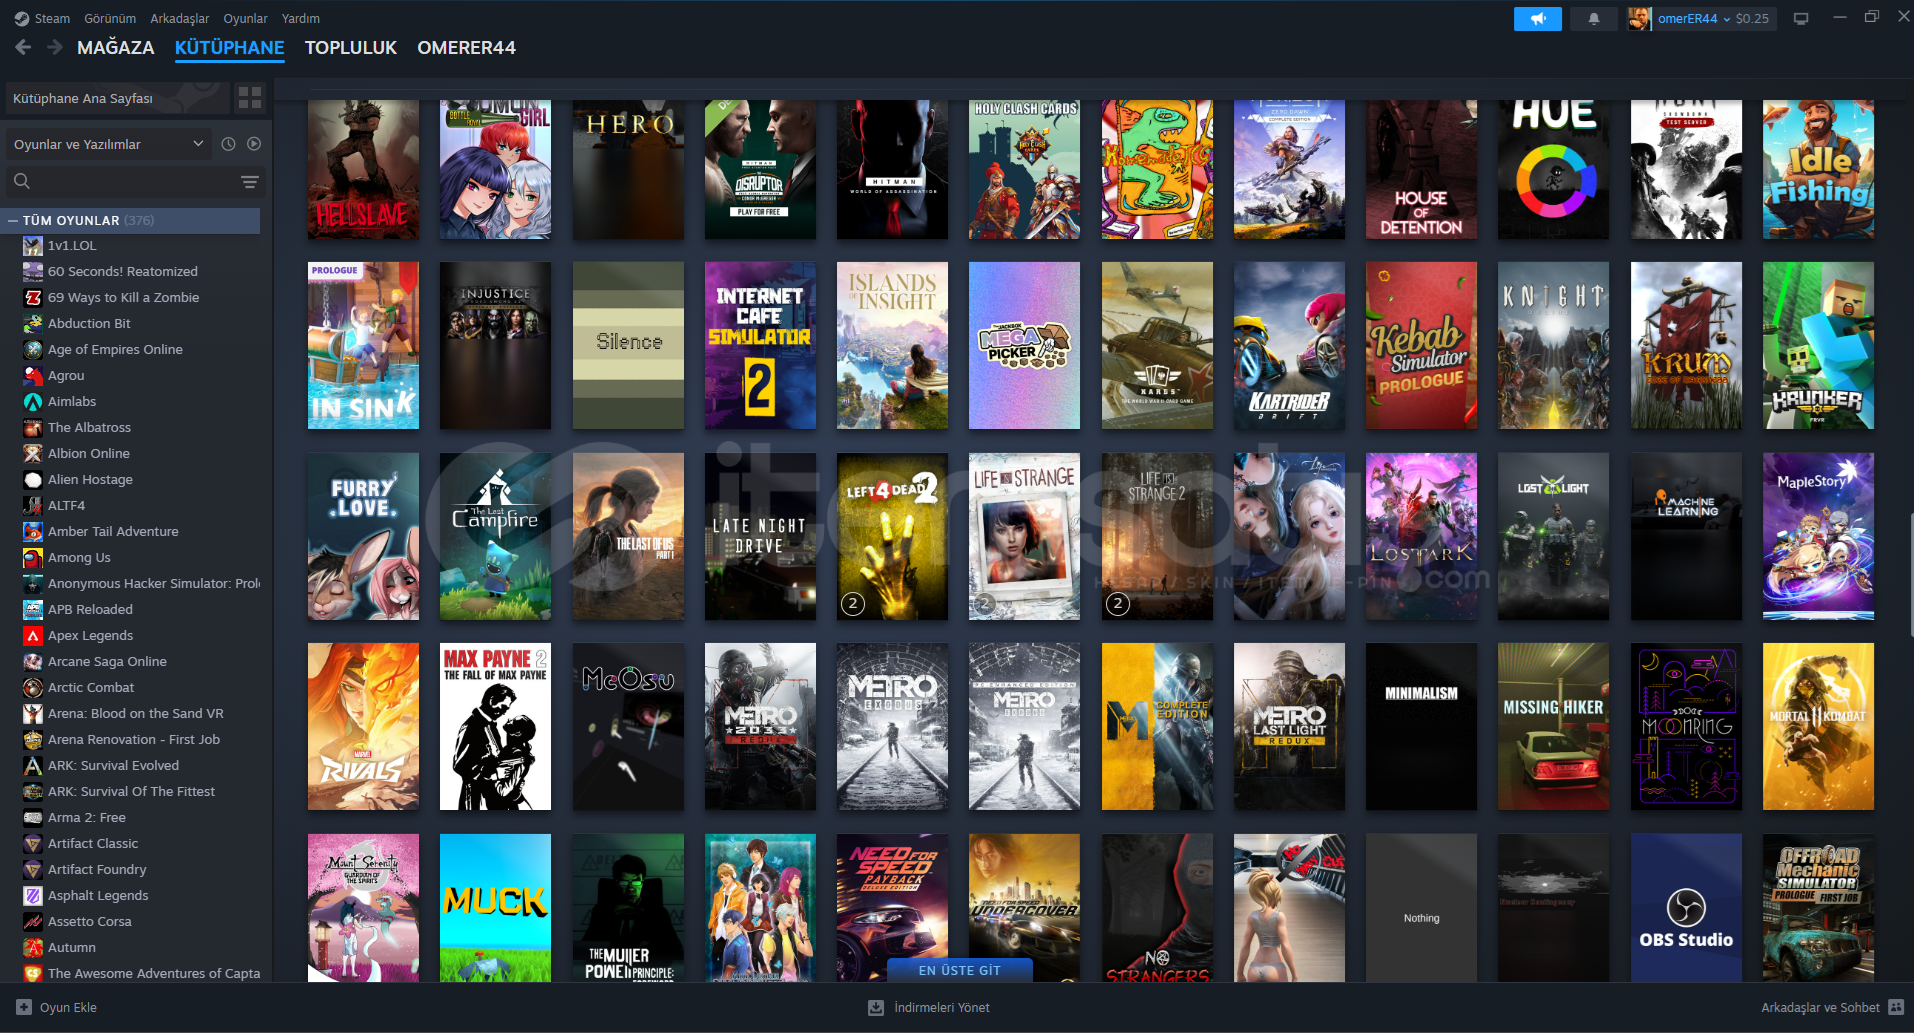The image size is (1914, 1033).
Task: Select Albion Online in game list
Action: (88, 453)
